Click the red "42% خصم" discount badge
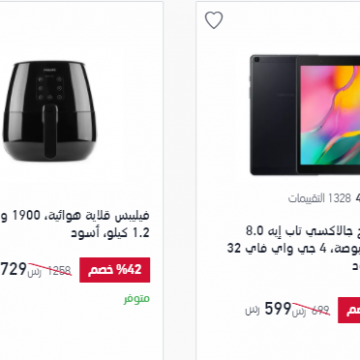Screen dimensions: 360x360 [115, 270]
